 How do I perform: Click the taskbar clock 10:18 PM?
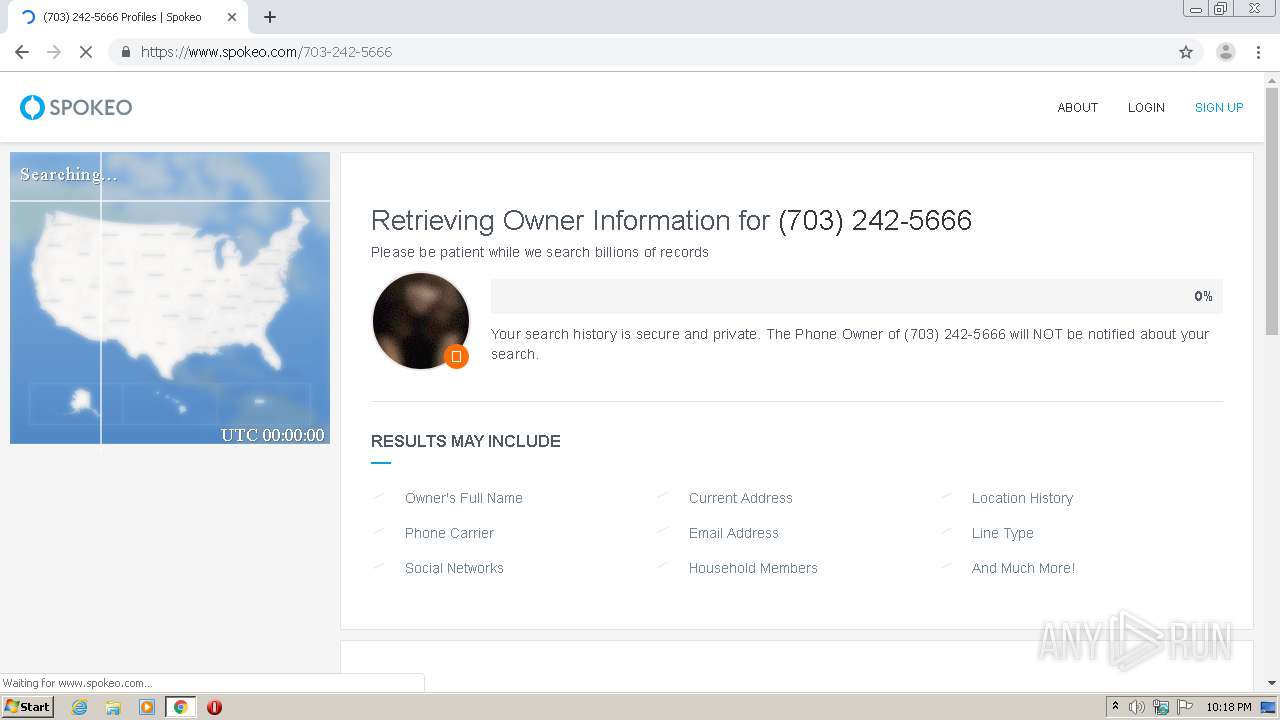coord(1228,707)
